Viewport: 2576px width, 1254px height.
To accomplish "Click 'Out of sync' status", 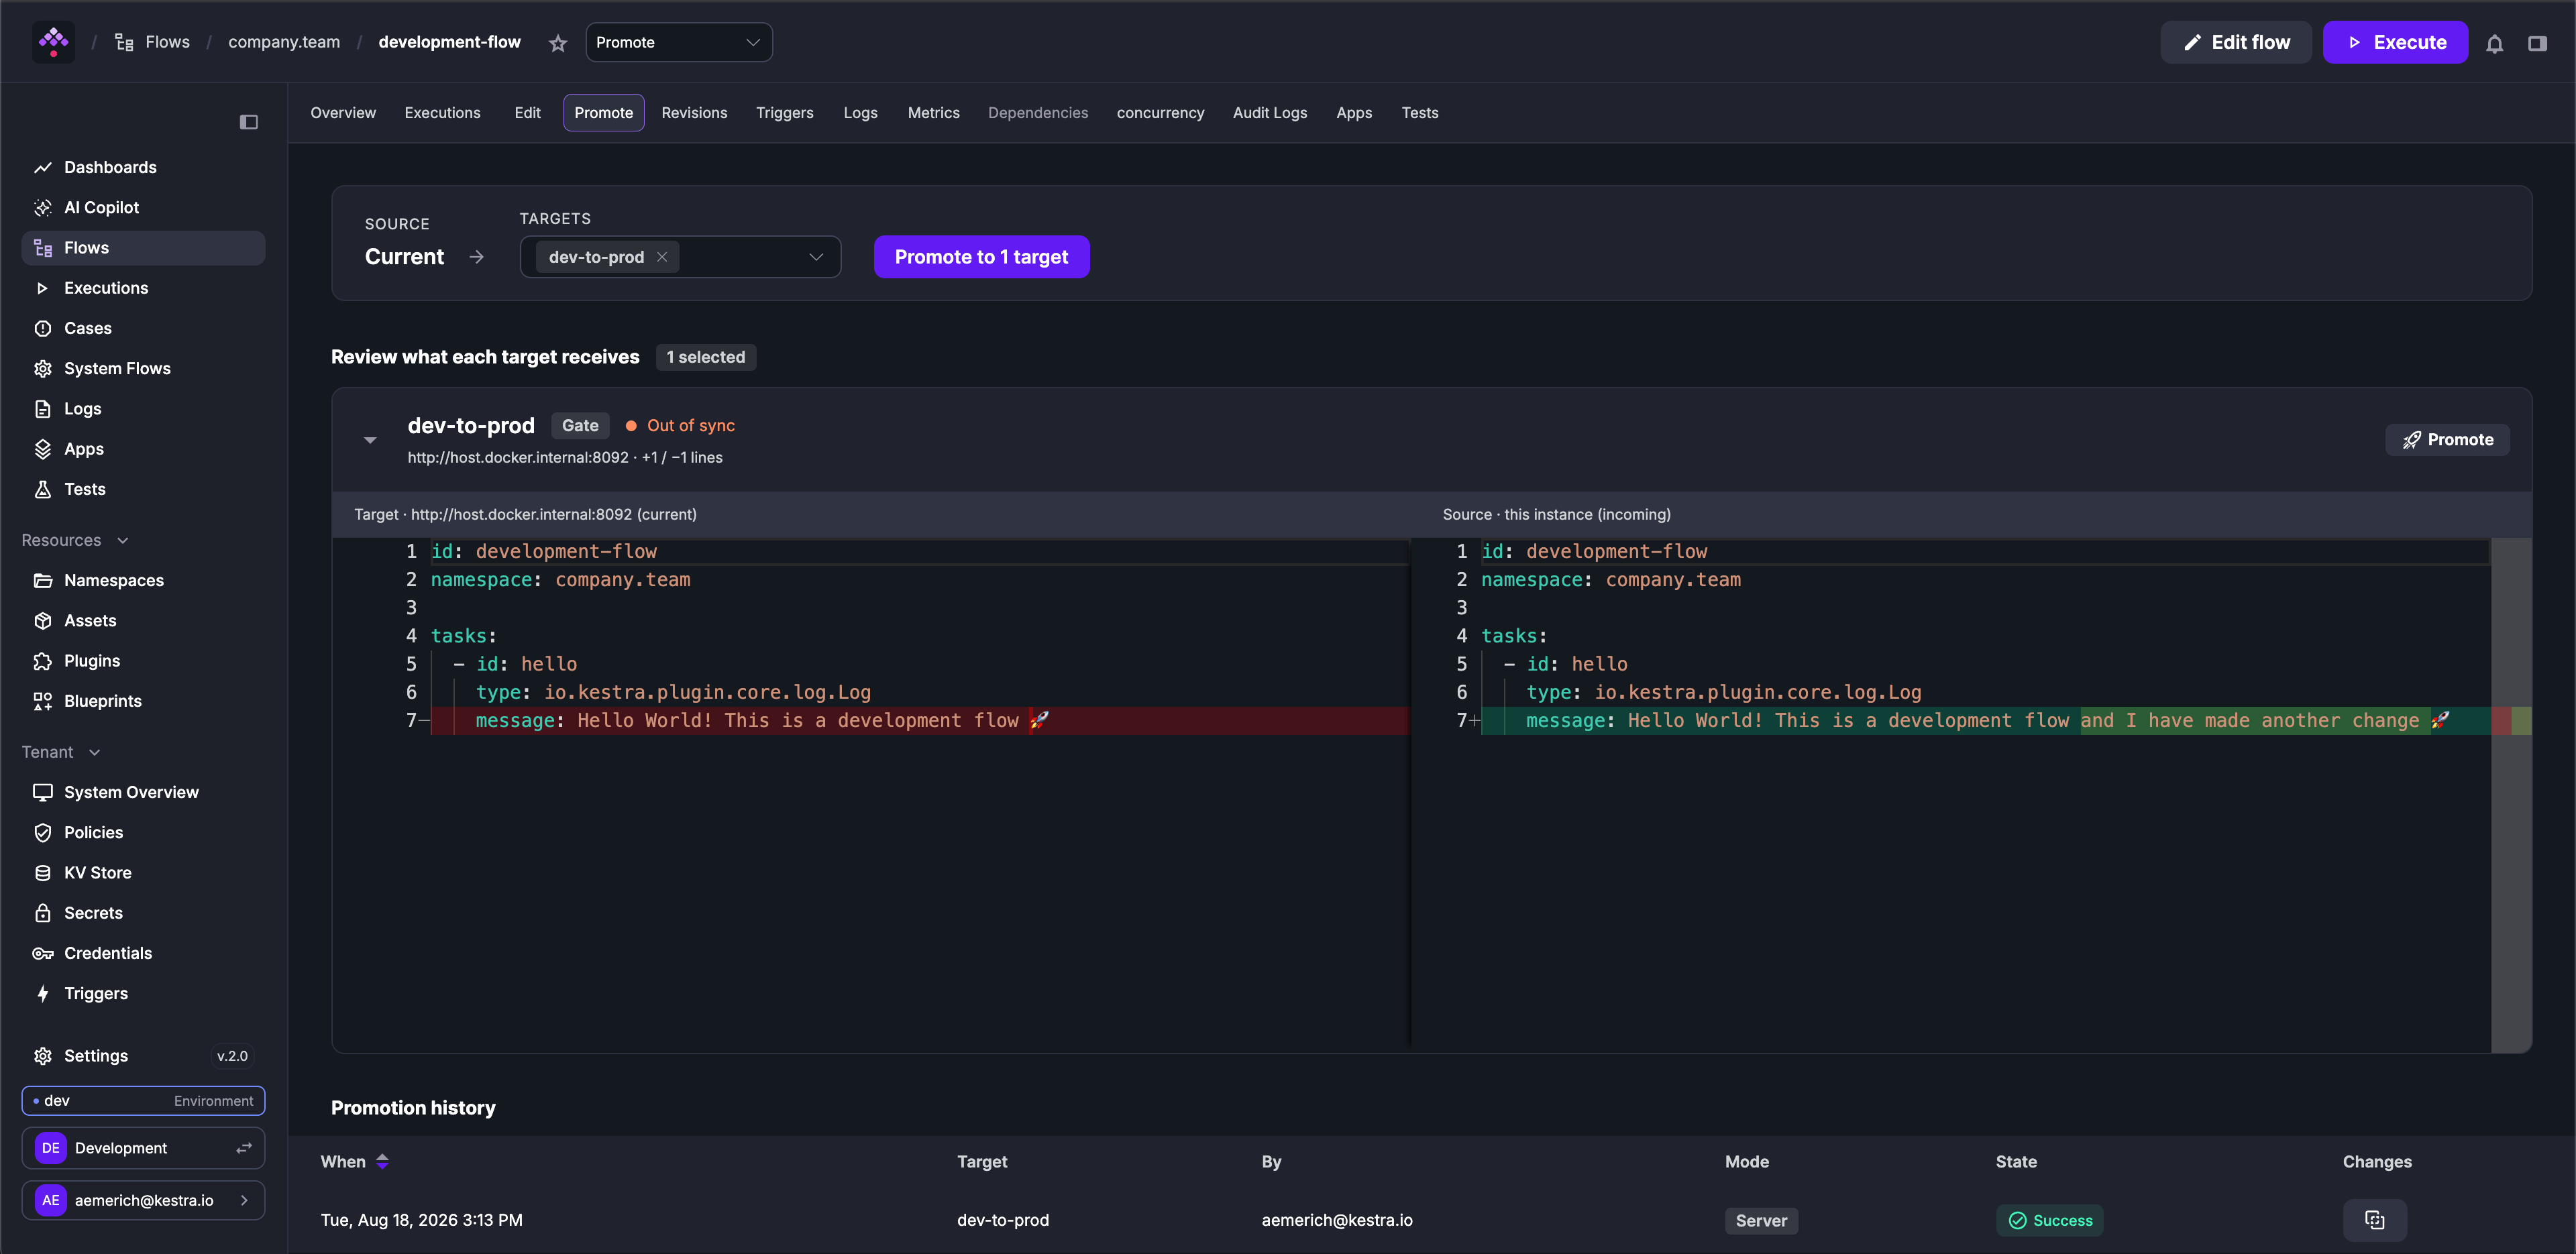I will pyautogui.click(x=680, y=426).
